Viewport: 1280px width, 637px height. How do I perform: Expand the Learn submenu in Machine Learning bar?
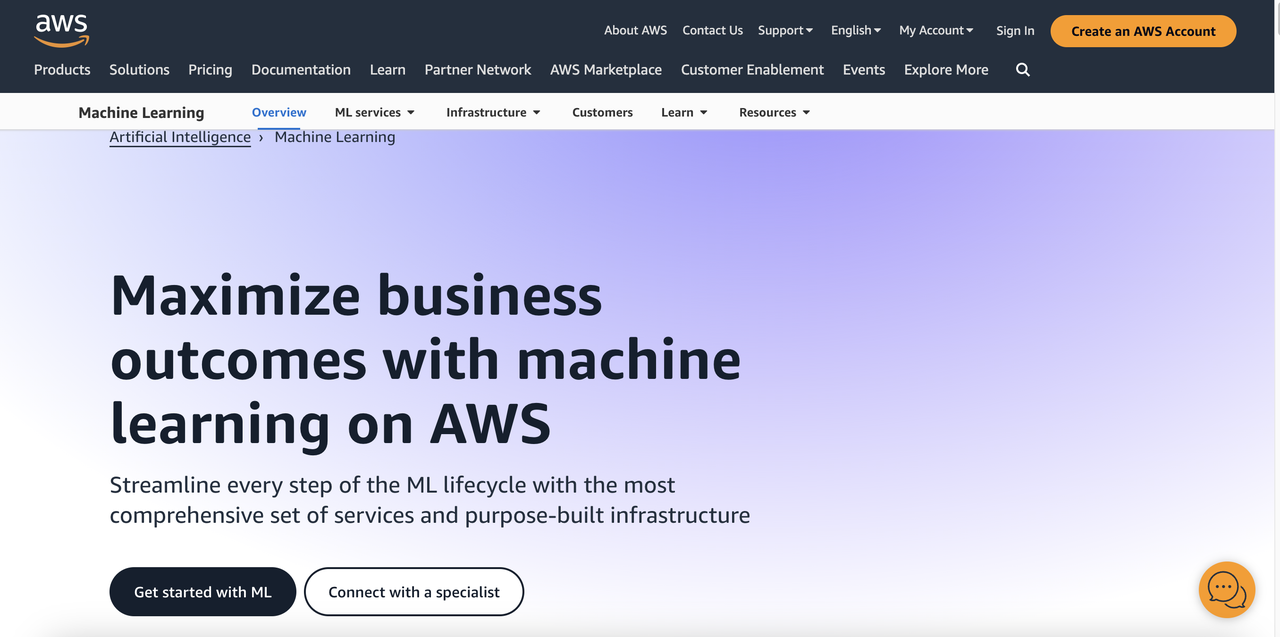[x=684, y=113]
